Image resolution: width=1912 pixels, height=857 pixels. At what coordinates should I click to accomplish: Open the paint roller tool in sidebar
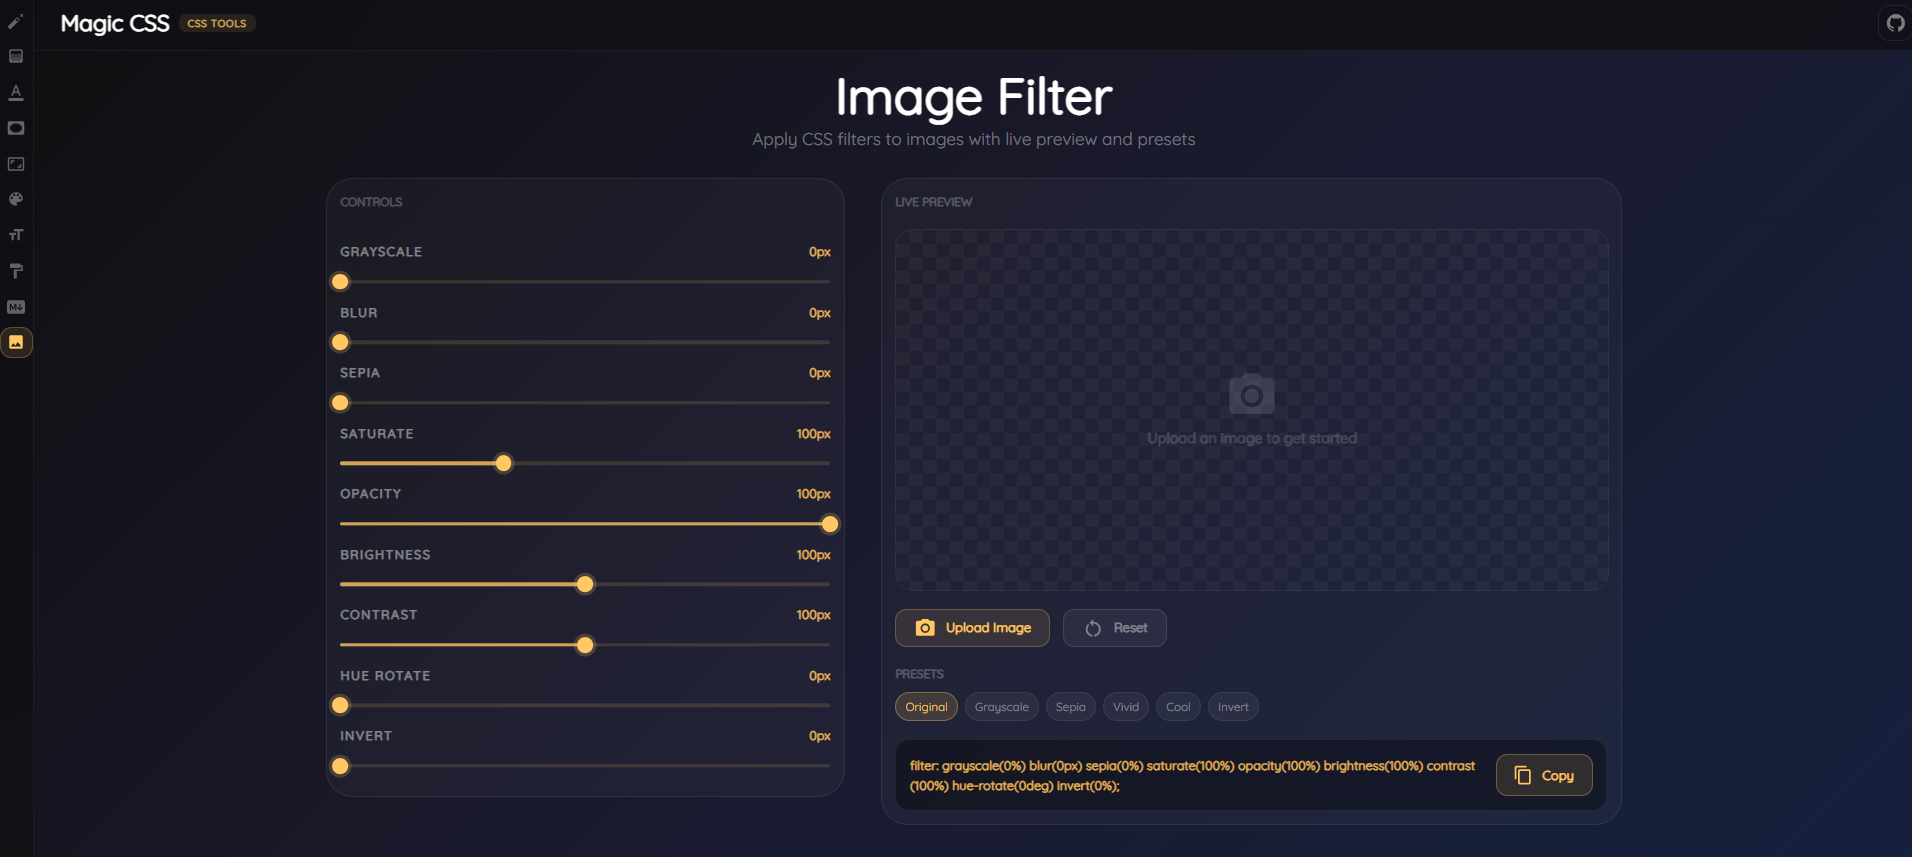pos(16,271)
